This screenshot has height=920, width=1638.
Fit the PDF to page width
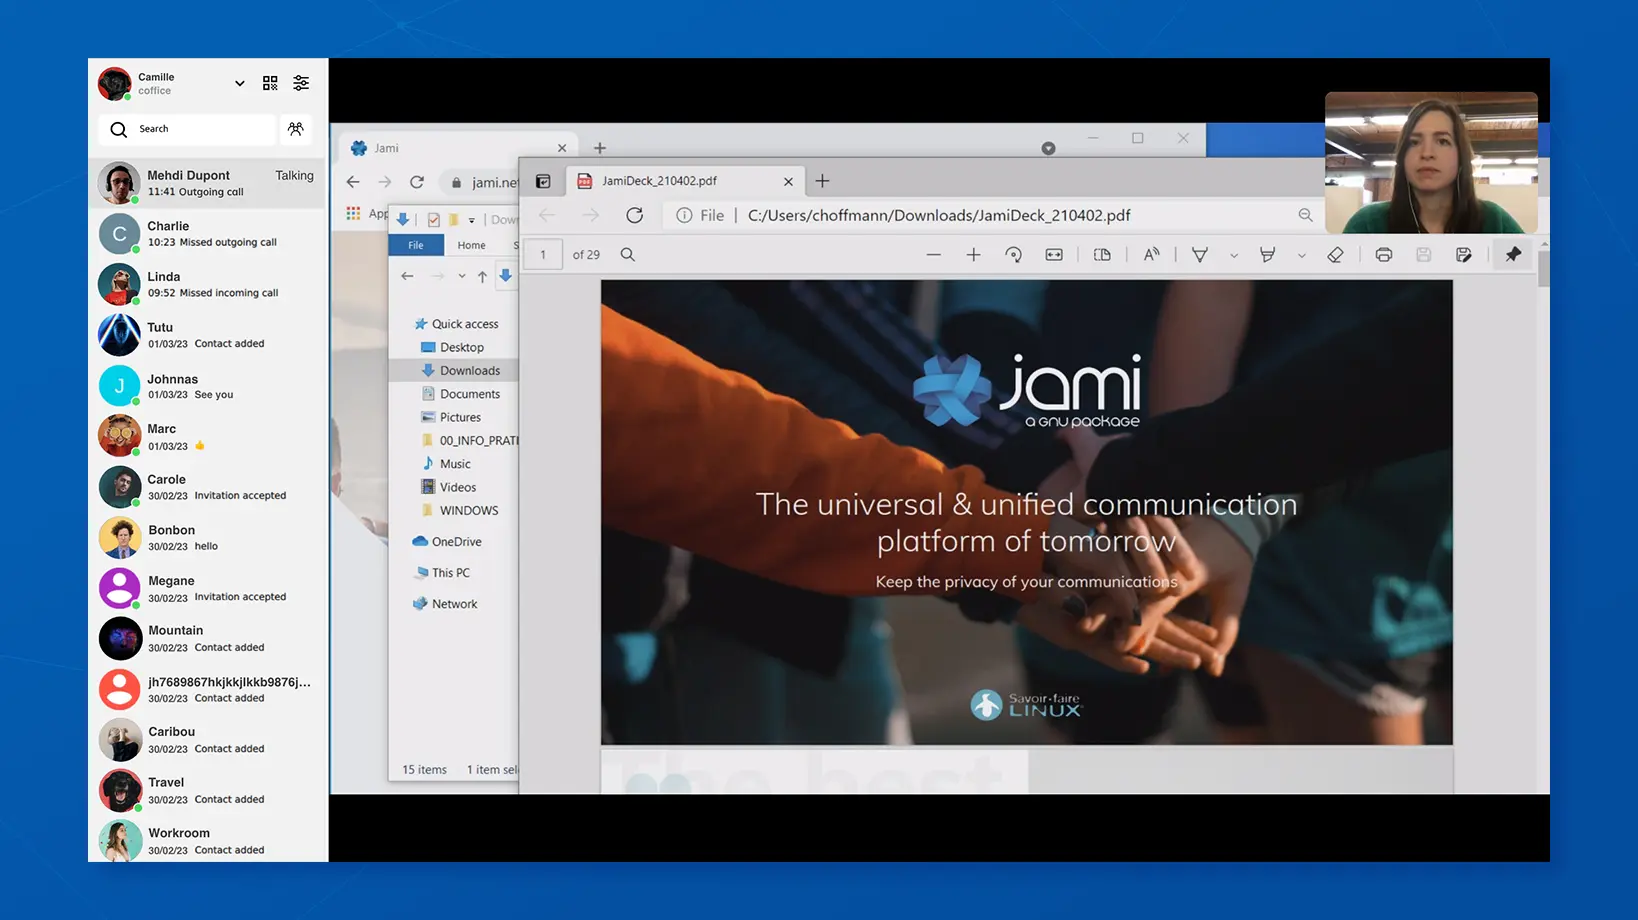pyautogui.click(x=1054, y=255)
